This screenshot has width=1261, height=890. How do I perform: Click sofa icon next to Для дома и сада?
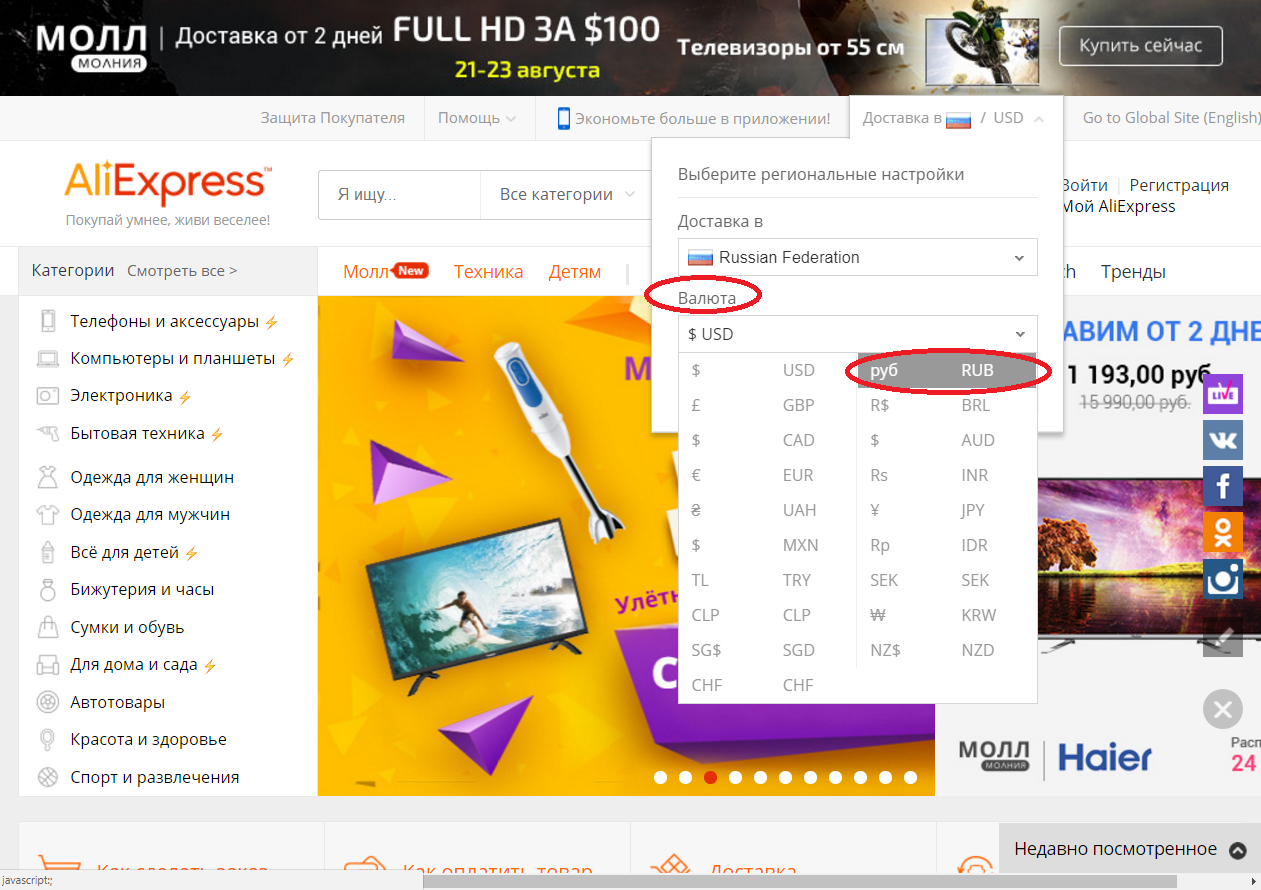click(x=47, y=665)
